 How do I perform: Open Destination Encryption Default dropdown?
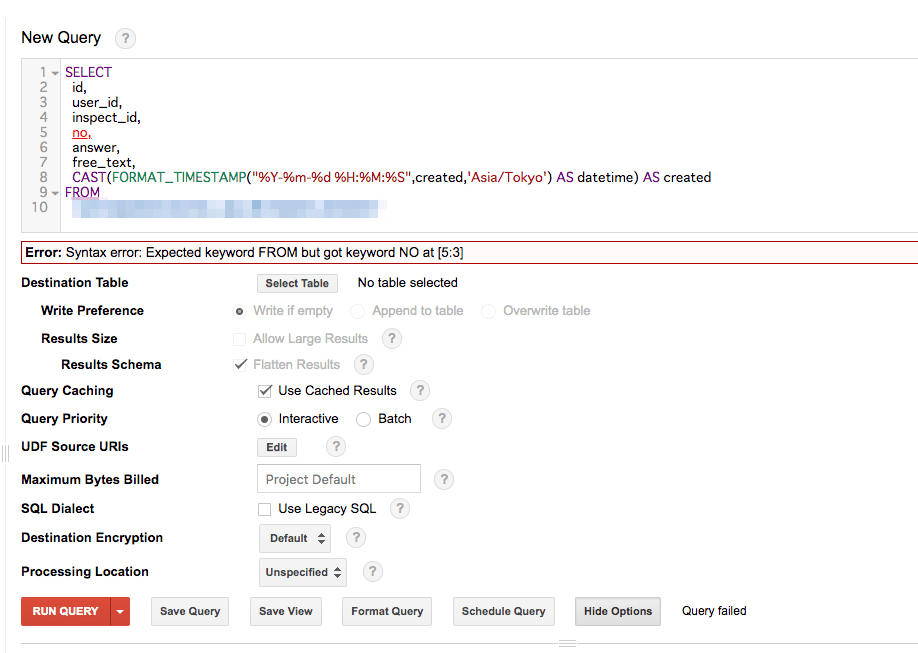(x=297, y=538)
